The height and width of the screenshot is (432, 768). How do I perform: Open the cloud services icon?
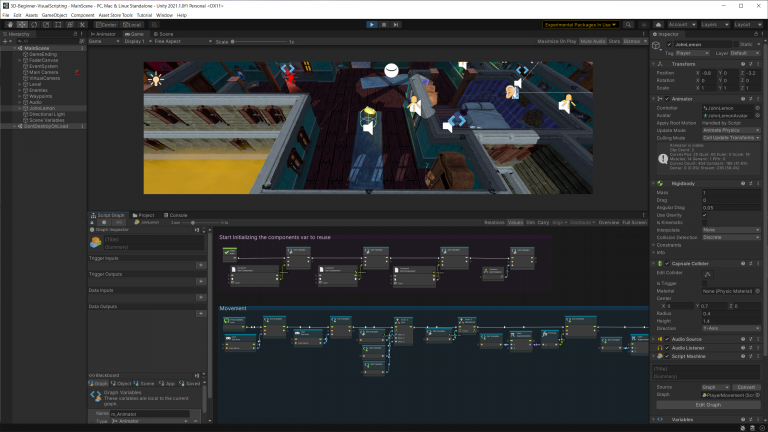(x=658, y=24)
